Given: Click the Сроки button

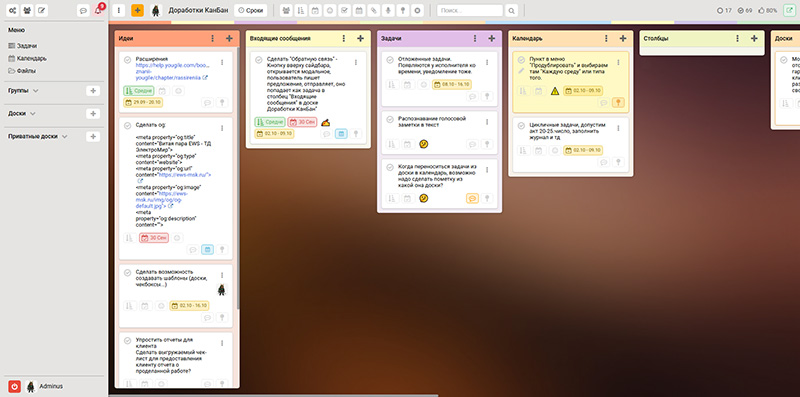Looking at the screenshot, I should point(251,10).
